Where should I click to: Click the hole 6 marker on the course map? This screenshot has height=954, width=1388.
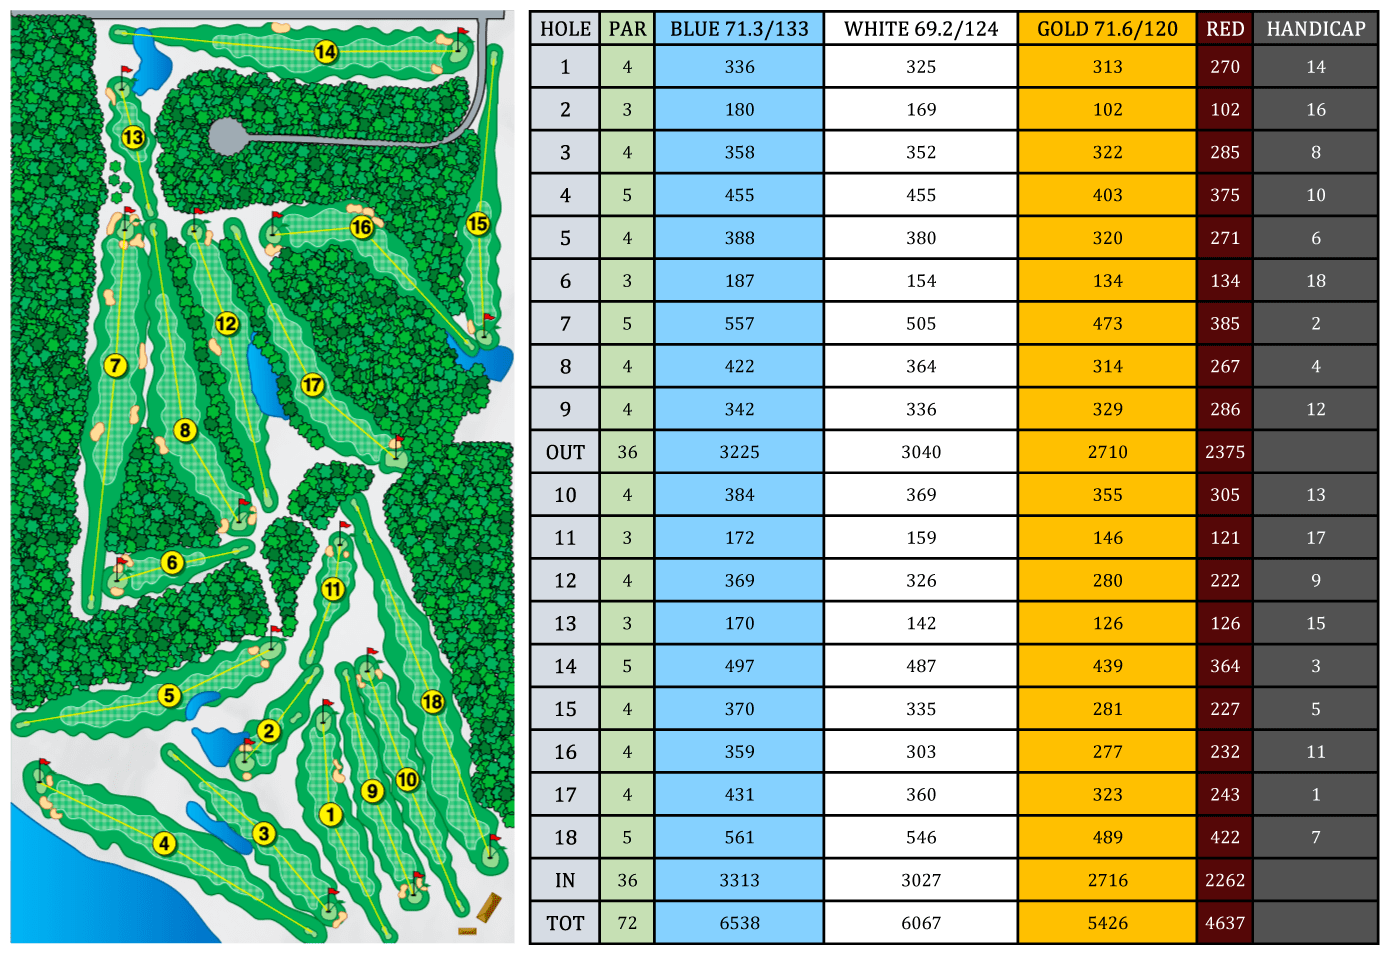(x=172, y=563)
